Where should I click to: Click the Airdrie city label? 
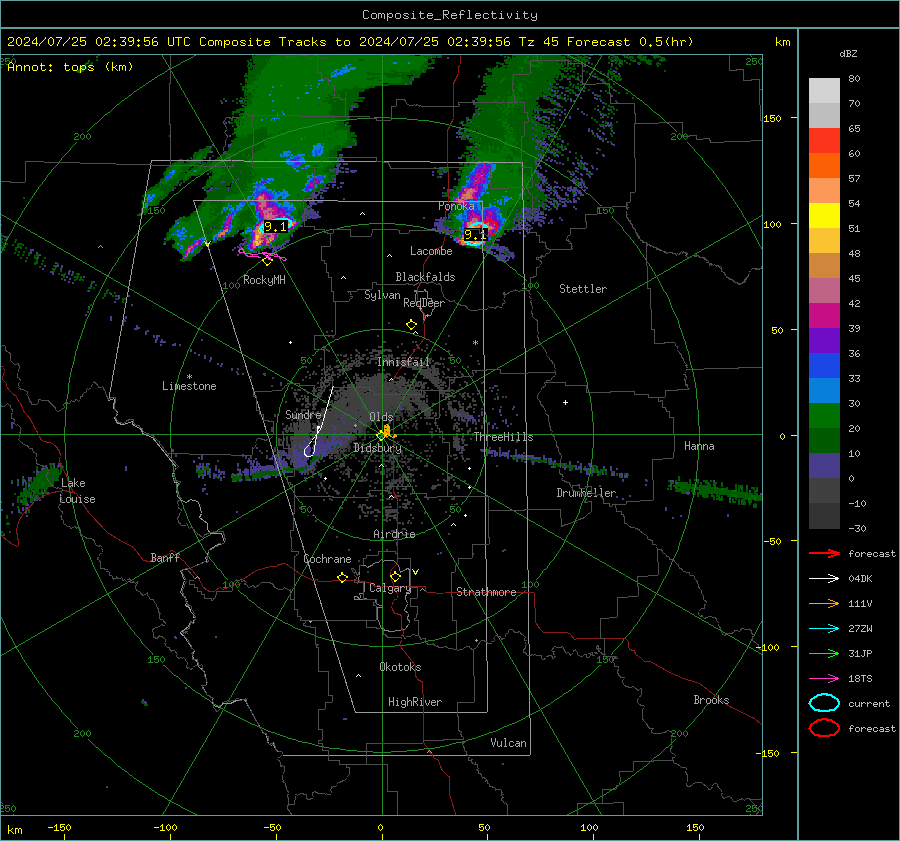(394, 534)
